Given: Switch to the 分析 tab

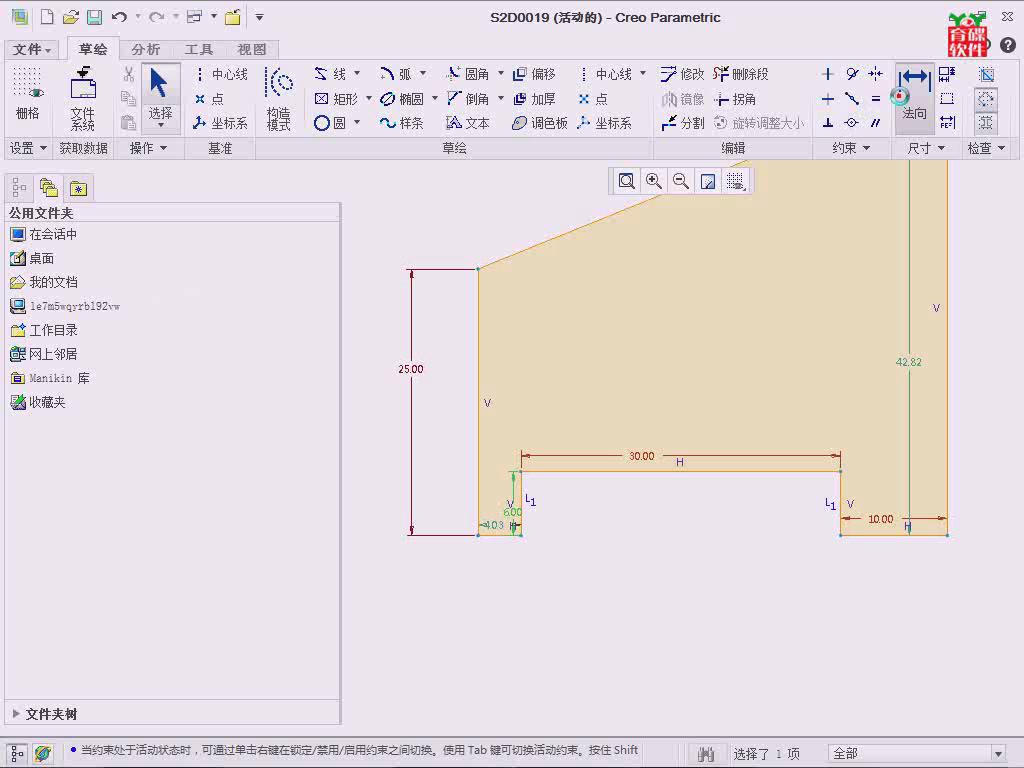Looking at the screenshot, I should click(145, 50).
